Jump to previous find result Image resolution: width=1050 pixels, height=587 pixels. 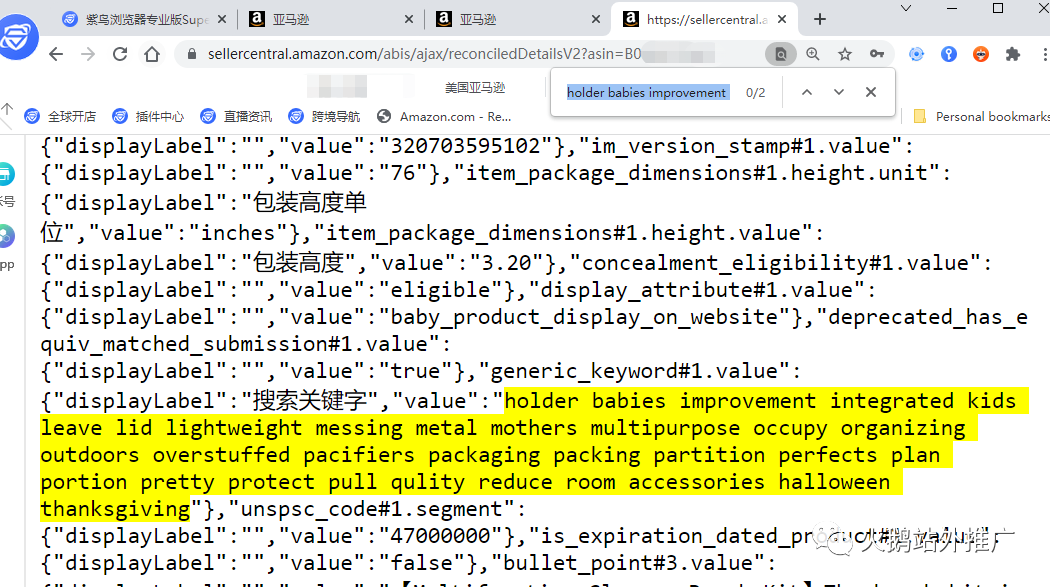pyautogui.click(x=807, y=92)
